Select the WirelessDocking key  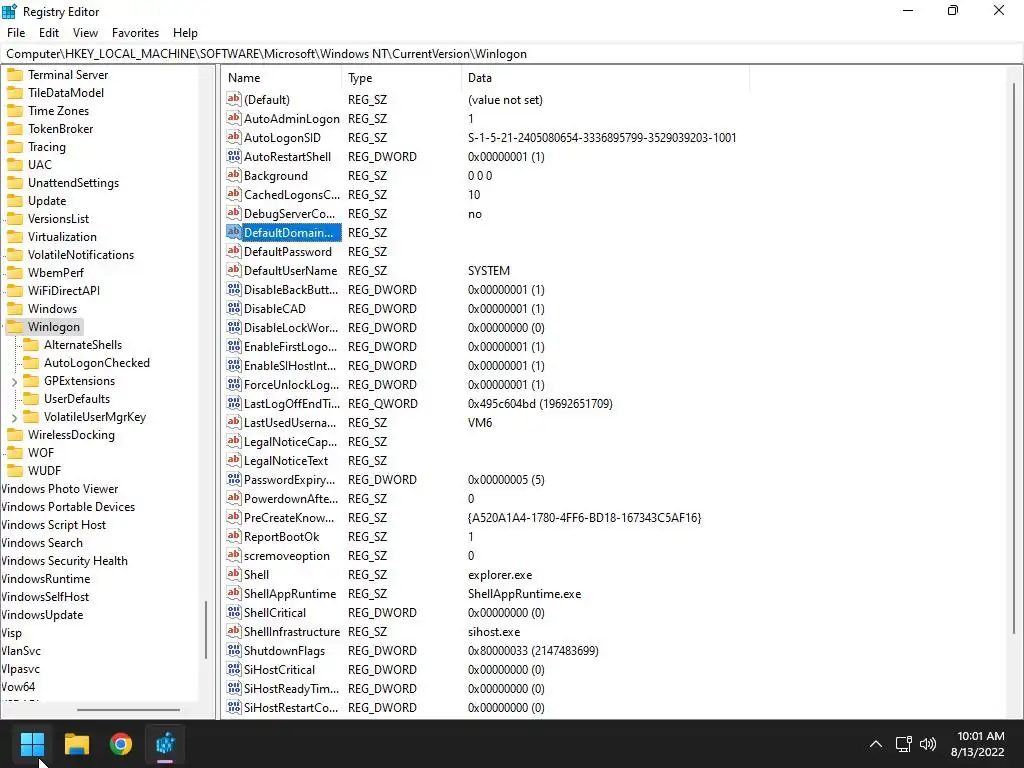click(71, 435)
